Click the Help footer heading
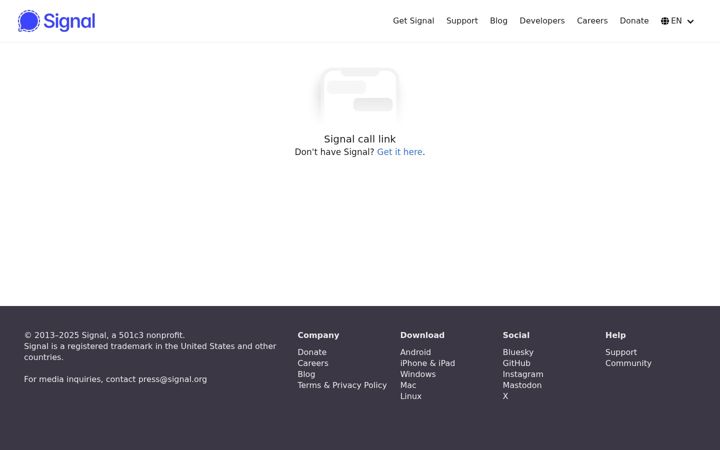This screenshot has width=720, height=450. 615,335
